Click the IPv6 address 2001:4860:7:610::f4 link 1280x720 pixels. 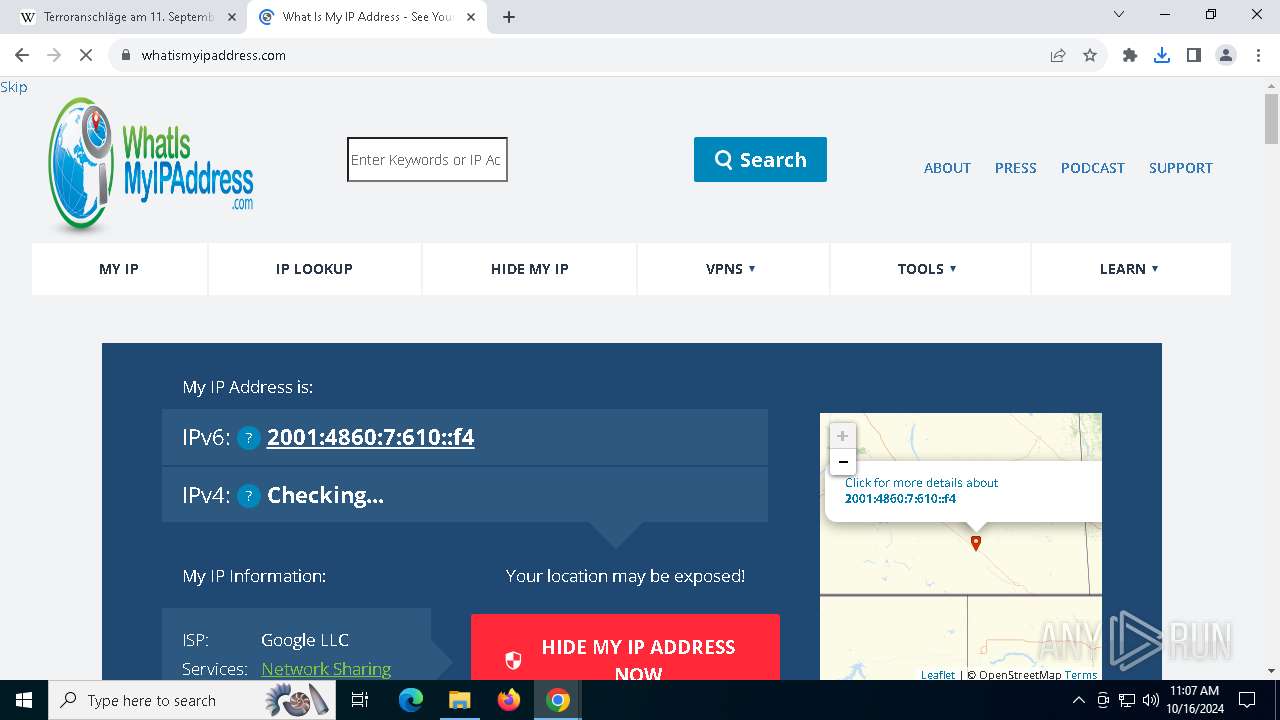tap(370, 438)
